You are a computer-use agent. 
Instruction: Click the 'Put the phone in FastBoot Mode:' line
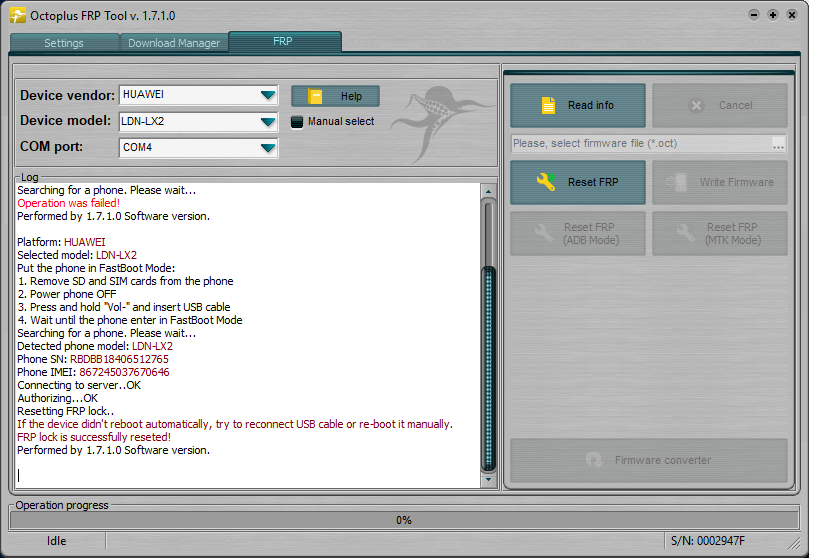(x=96, y=269)
